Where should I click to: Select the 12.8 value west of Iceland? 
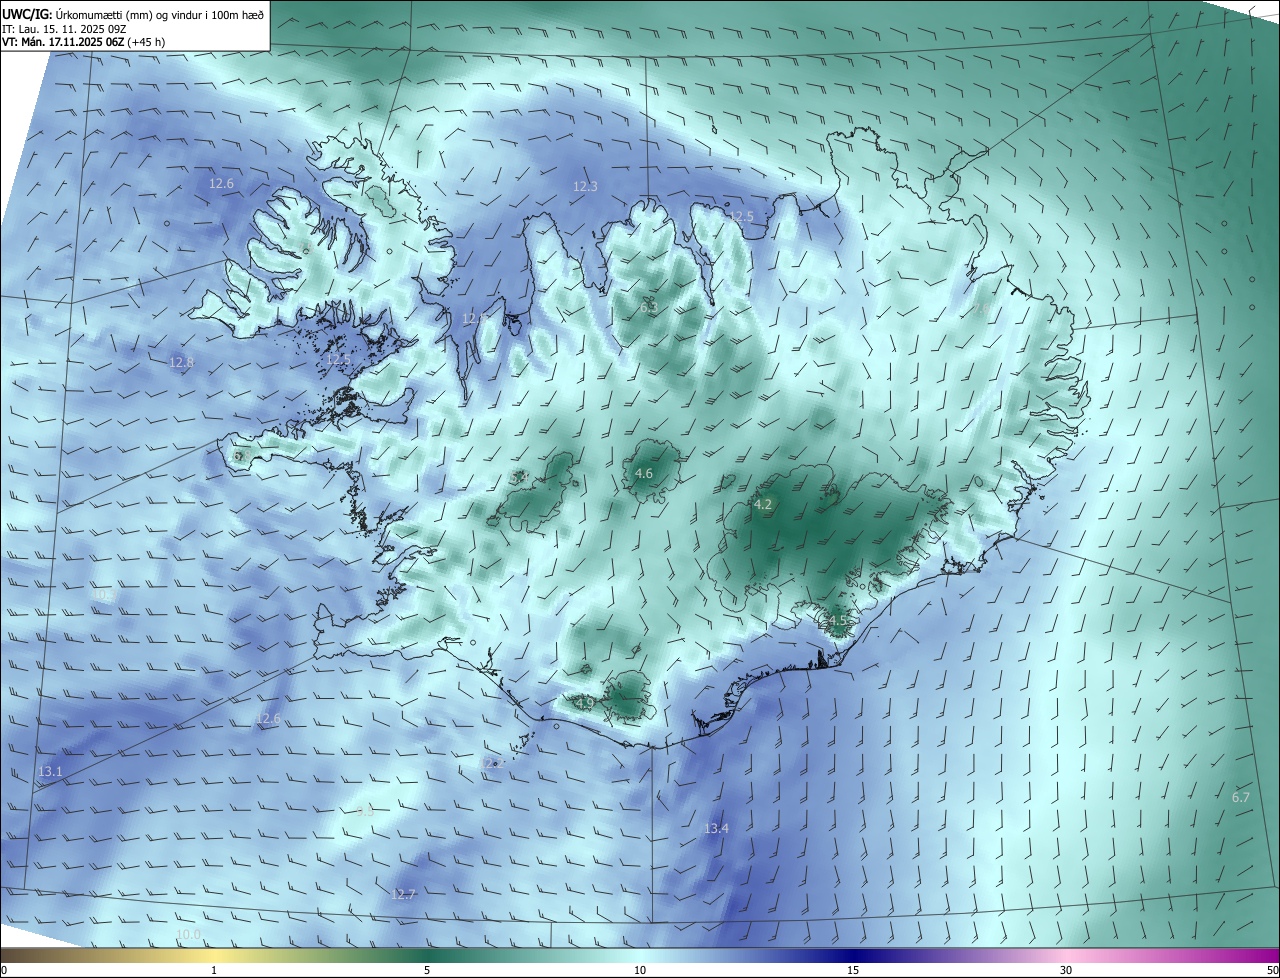coord(181,363)
